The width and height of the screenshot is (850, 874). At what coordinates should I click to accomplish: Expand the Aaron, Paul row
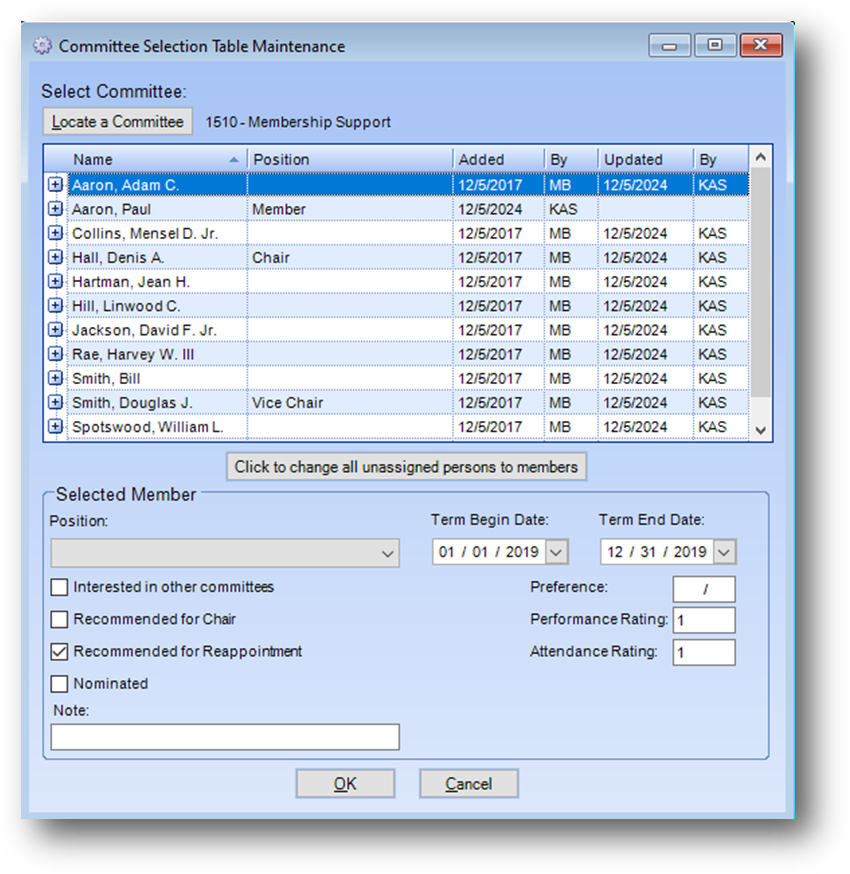tap(55, 208)
